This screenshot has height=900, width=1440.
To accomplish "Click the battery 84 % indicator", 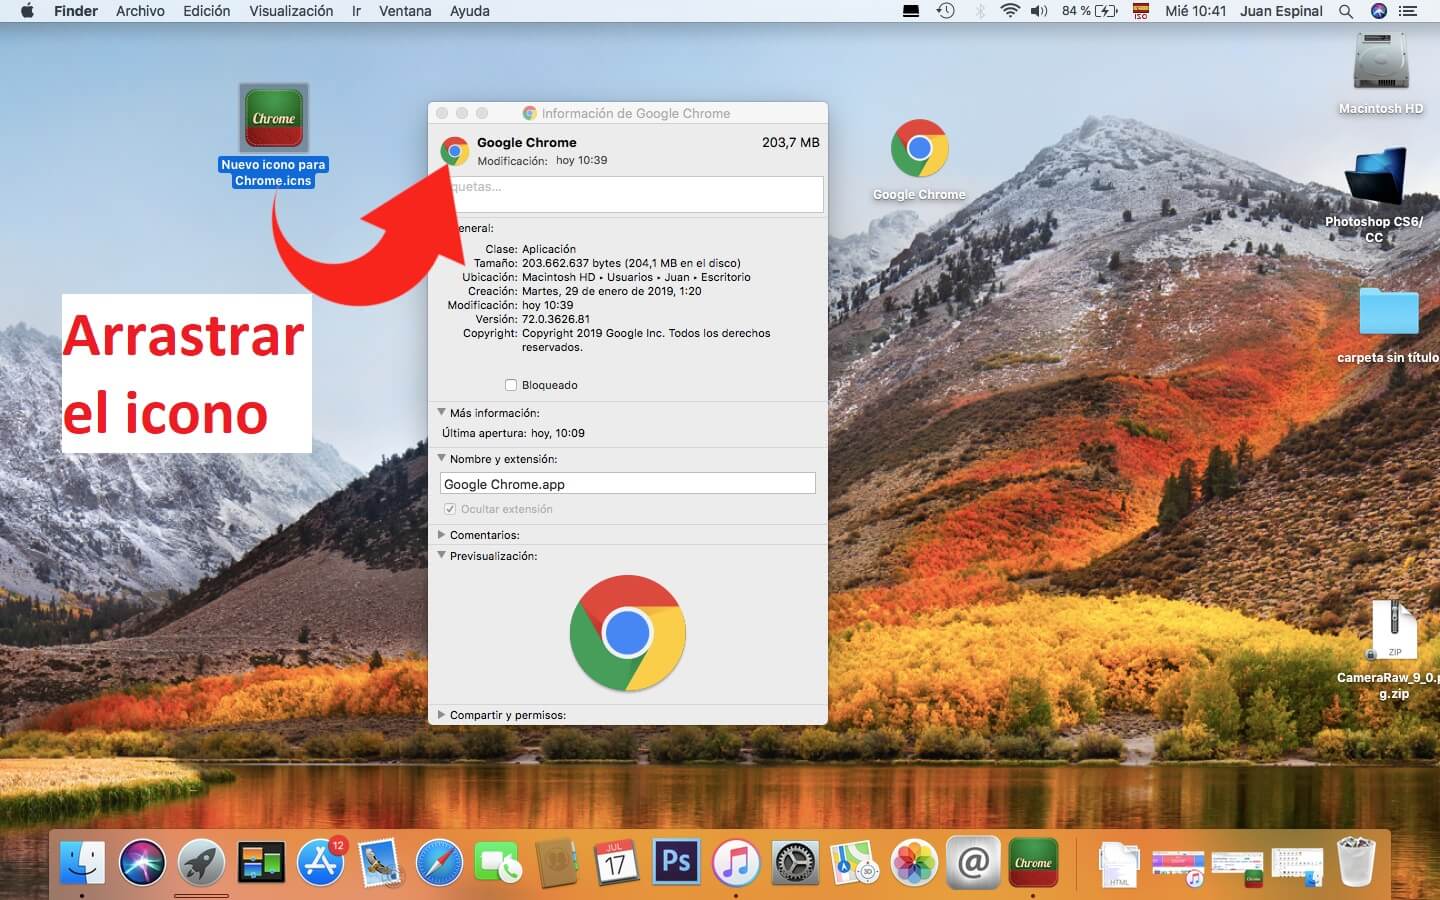I will point(1090,11).
